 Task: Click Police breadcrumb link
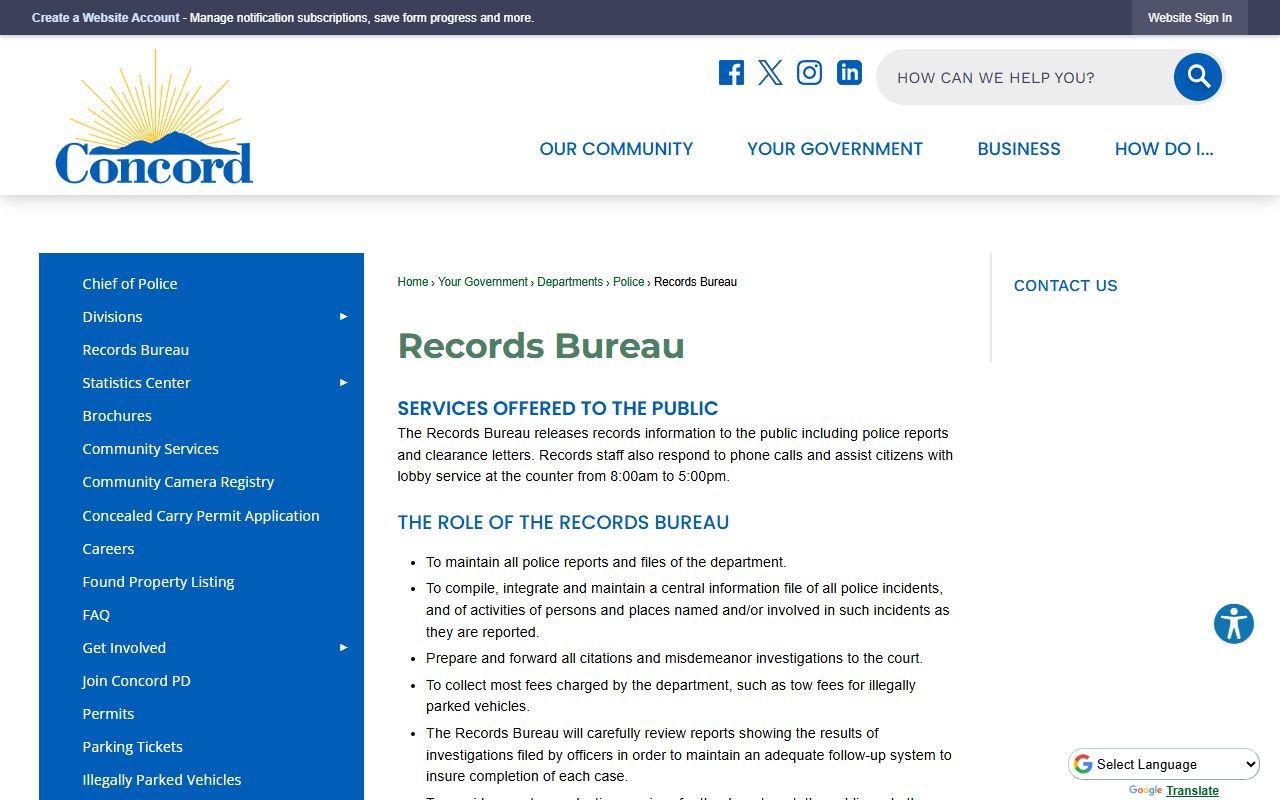[629, 282]
